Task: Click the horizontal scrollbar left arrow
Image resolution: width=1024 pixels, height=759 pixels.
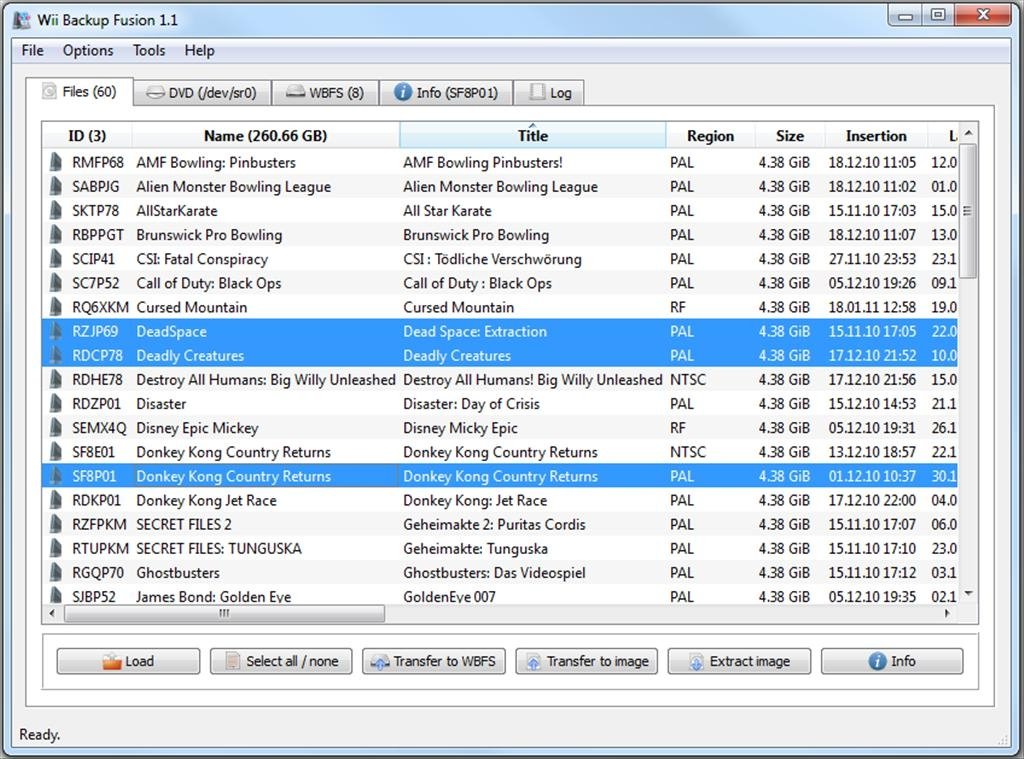Action: 52,613
